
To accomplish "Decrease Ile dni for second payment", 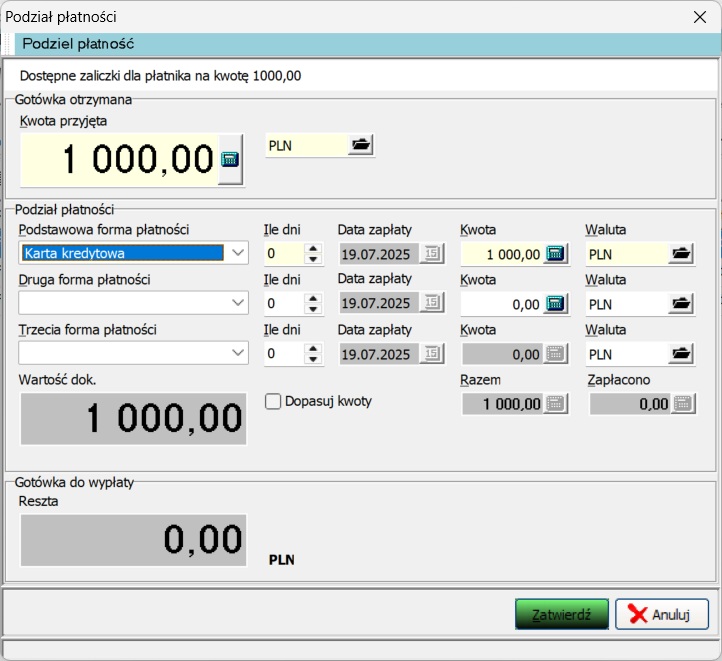I will tap(314, 308).
